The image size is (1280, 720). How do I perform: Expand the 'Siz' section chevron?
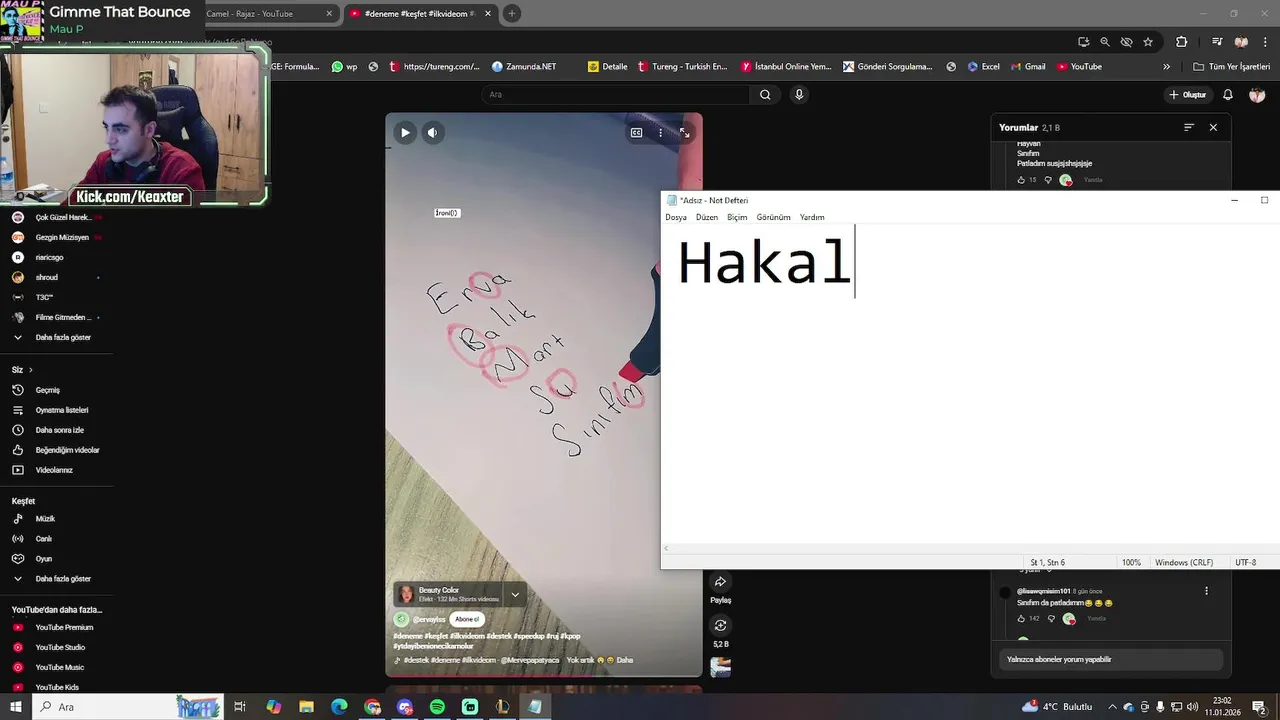pyautogui.click(x=30, y=370)
